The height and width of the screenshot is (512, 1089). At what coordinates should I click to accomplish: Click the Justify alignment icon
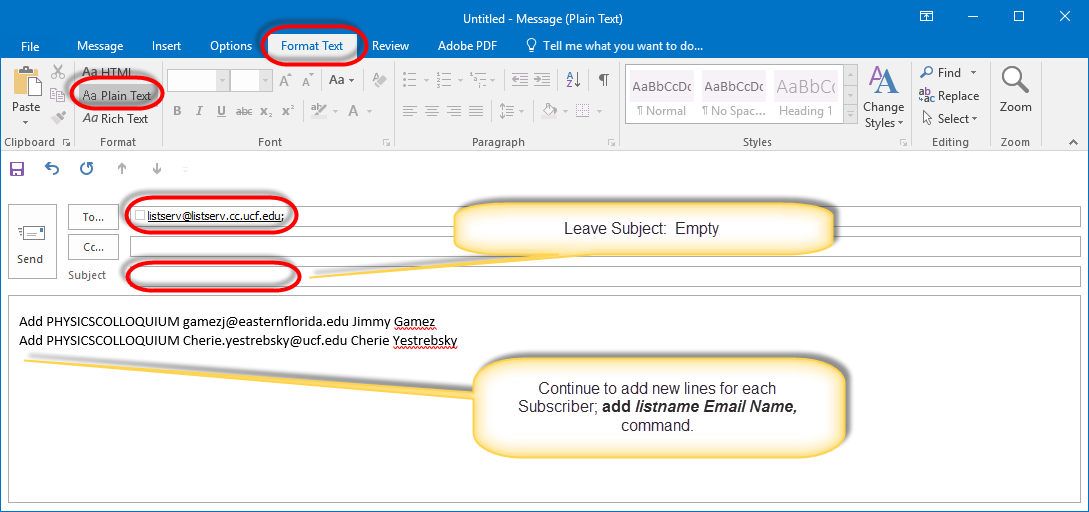coord(476,110)
